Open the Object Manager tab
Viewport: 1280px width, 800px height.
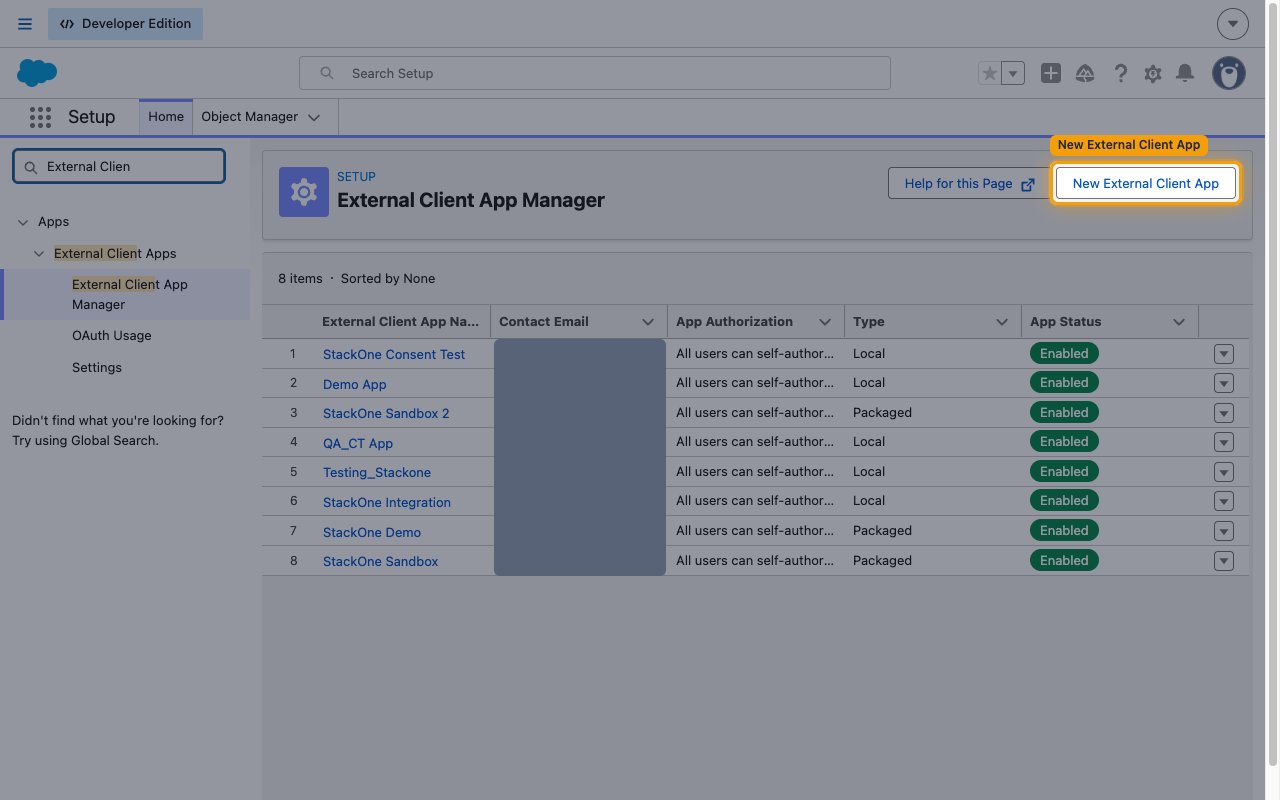(250, 117)
